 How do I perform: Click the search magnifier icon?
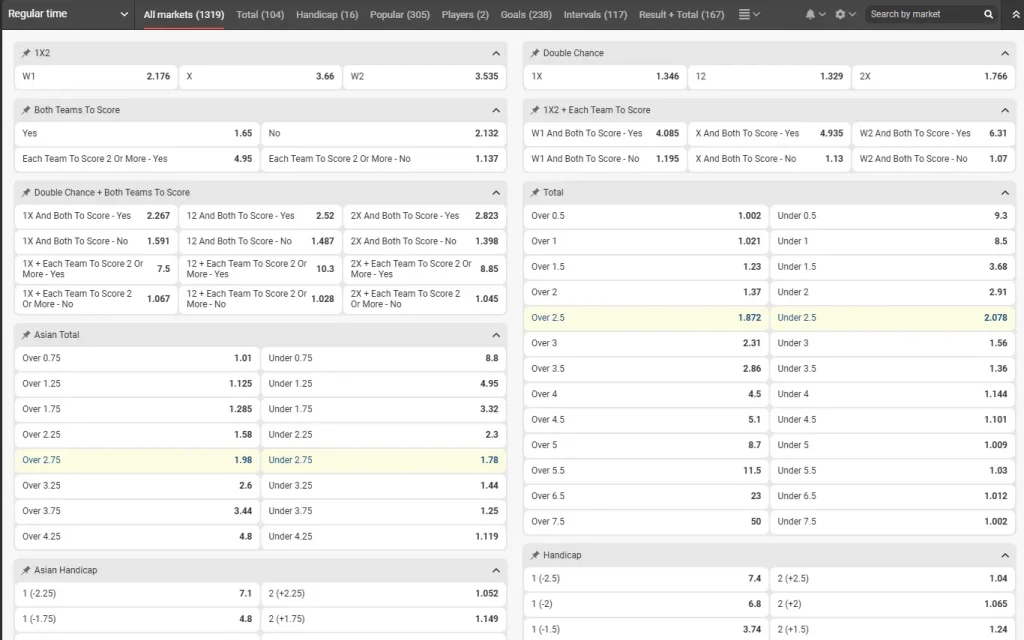pos(988,14)
